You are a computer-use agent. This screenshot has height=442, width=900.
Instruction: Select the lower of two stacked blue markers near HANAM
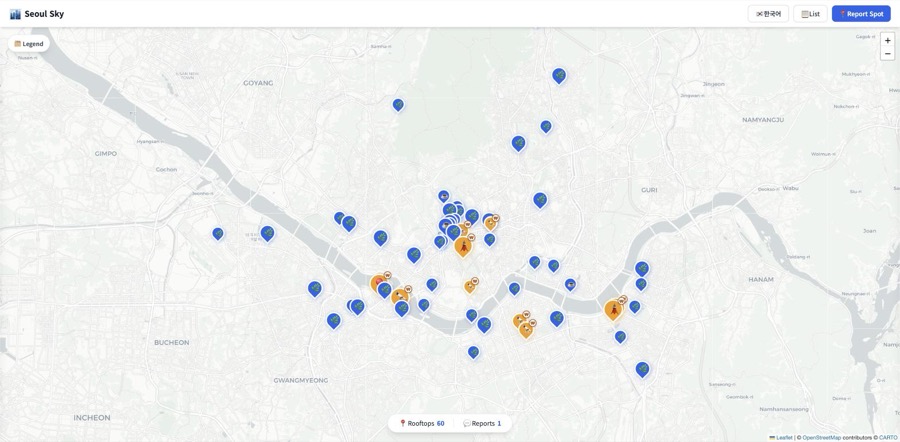[641, 284]
